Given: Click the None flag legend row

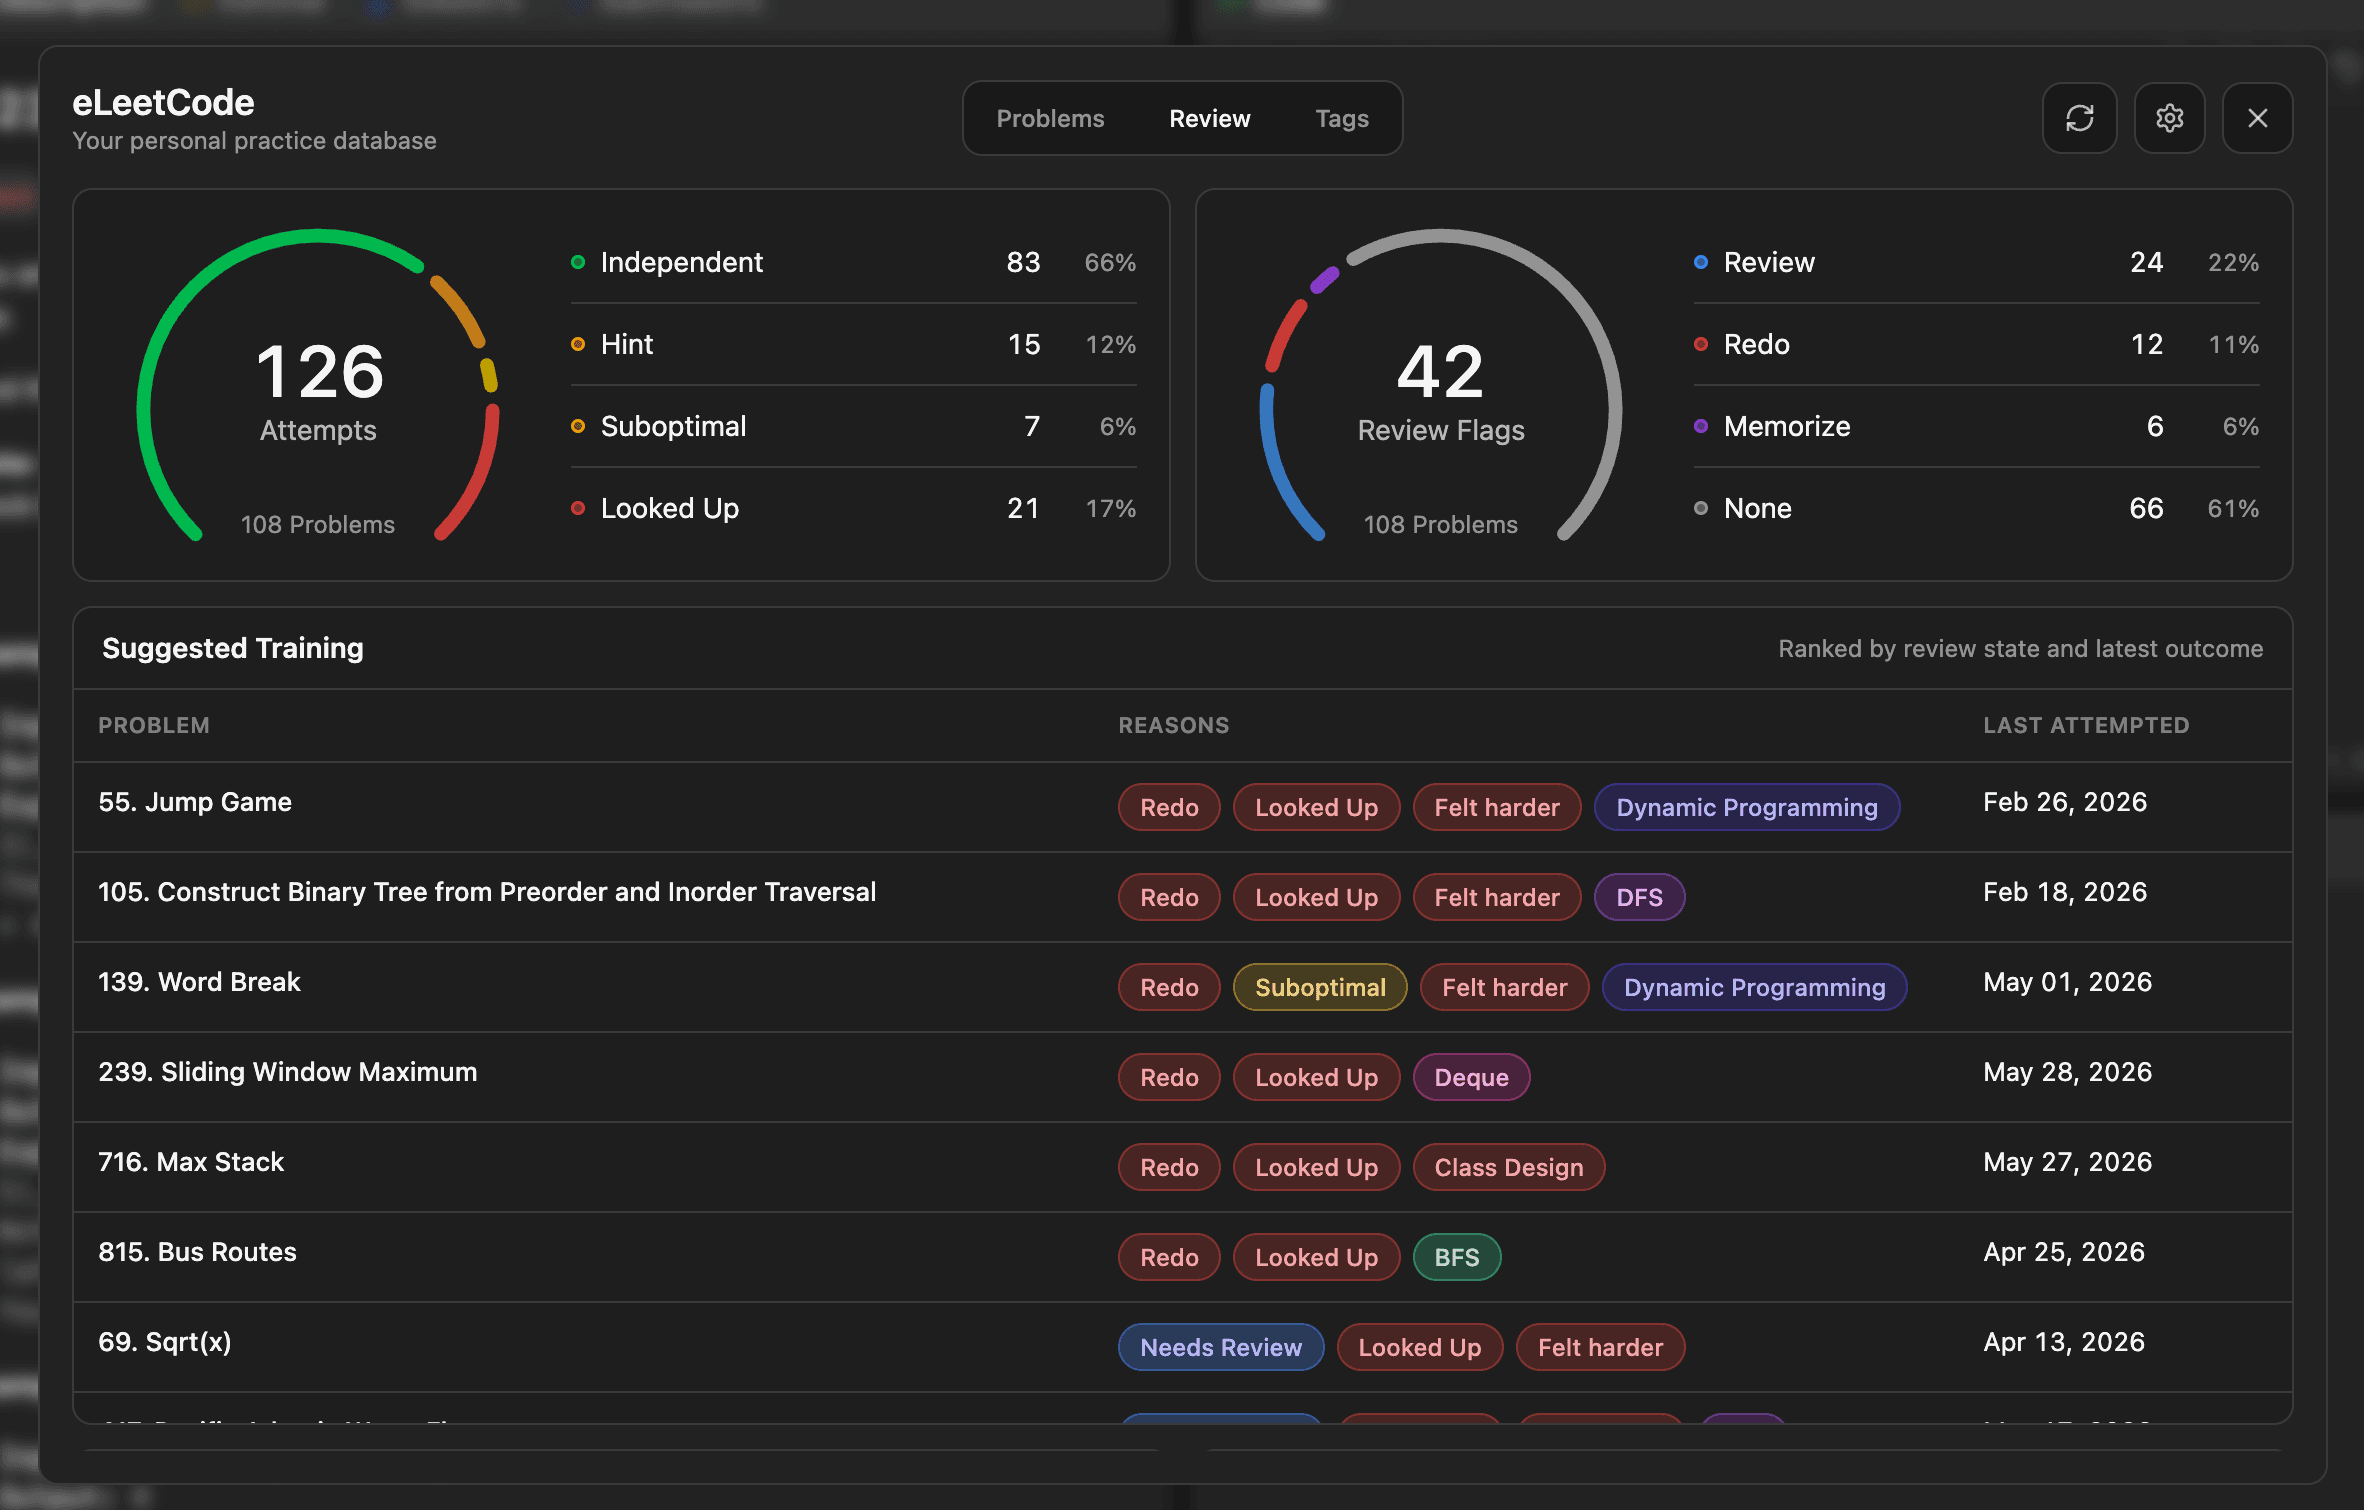Looking at the screenshot, I should coord(1976,508).
